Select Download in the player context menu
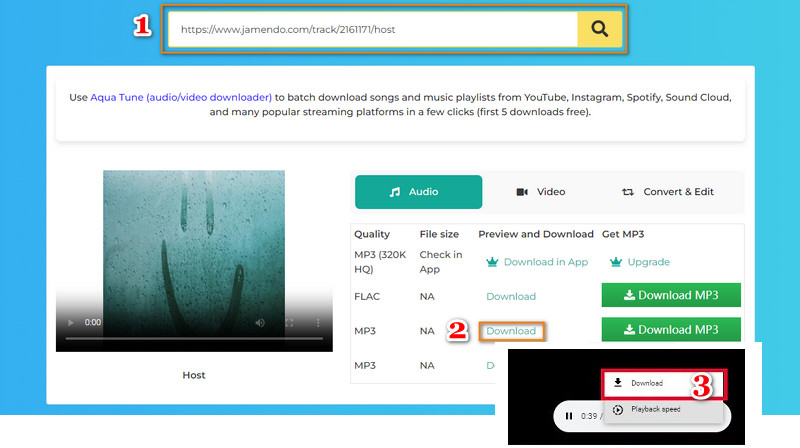Viewport: 800px width, 448px height. tap(663, 383)
